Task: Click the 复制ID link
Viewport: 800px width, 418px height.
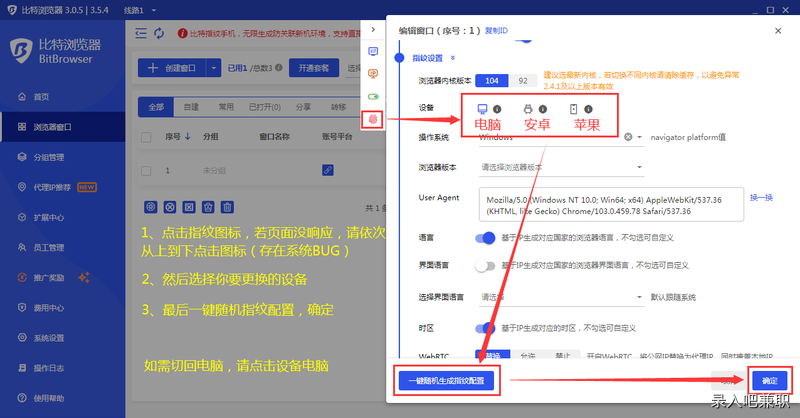Action: 496,31
